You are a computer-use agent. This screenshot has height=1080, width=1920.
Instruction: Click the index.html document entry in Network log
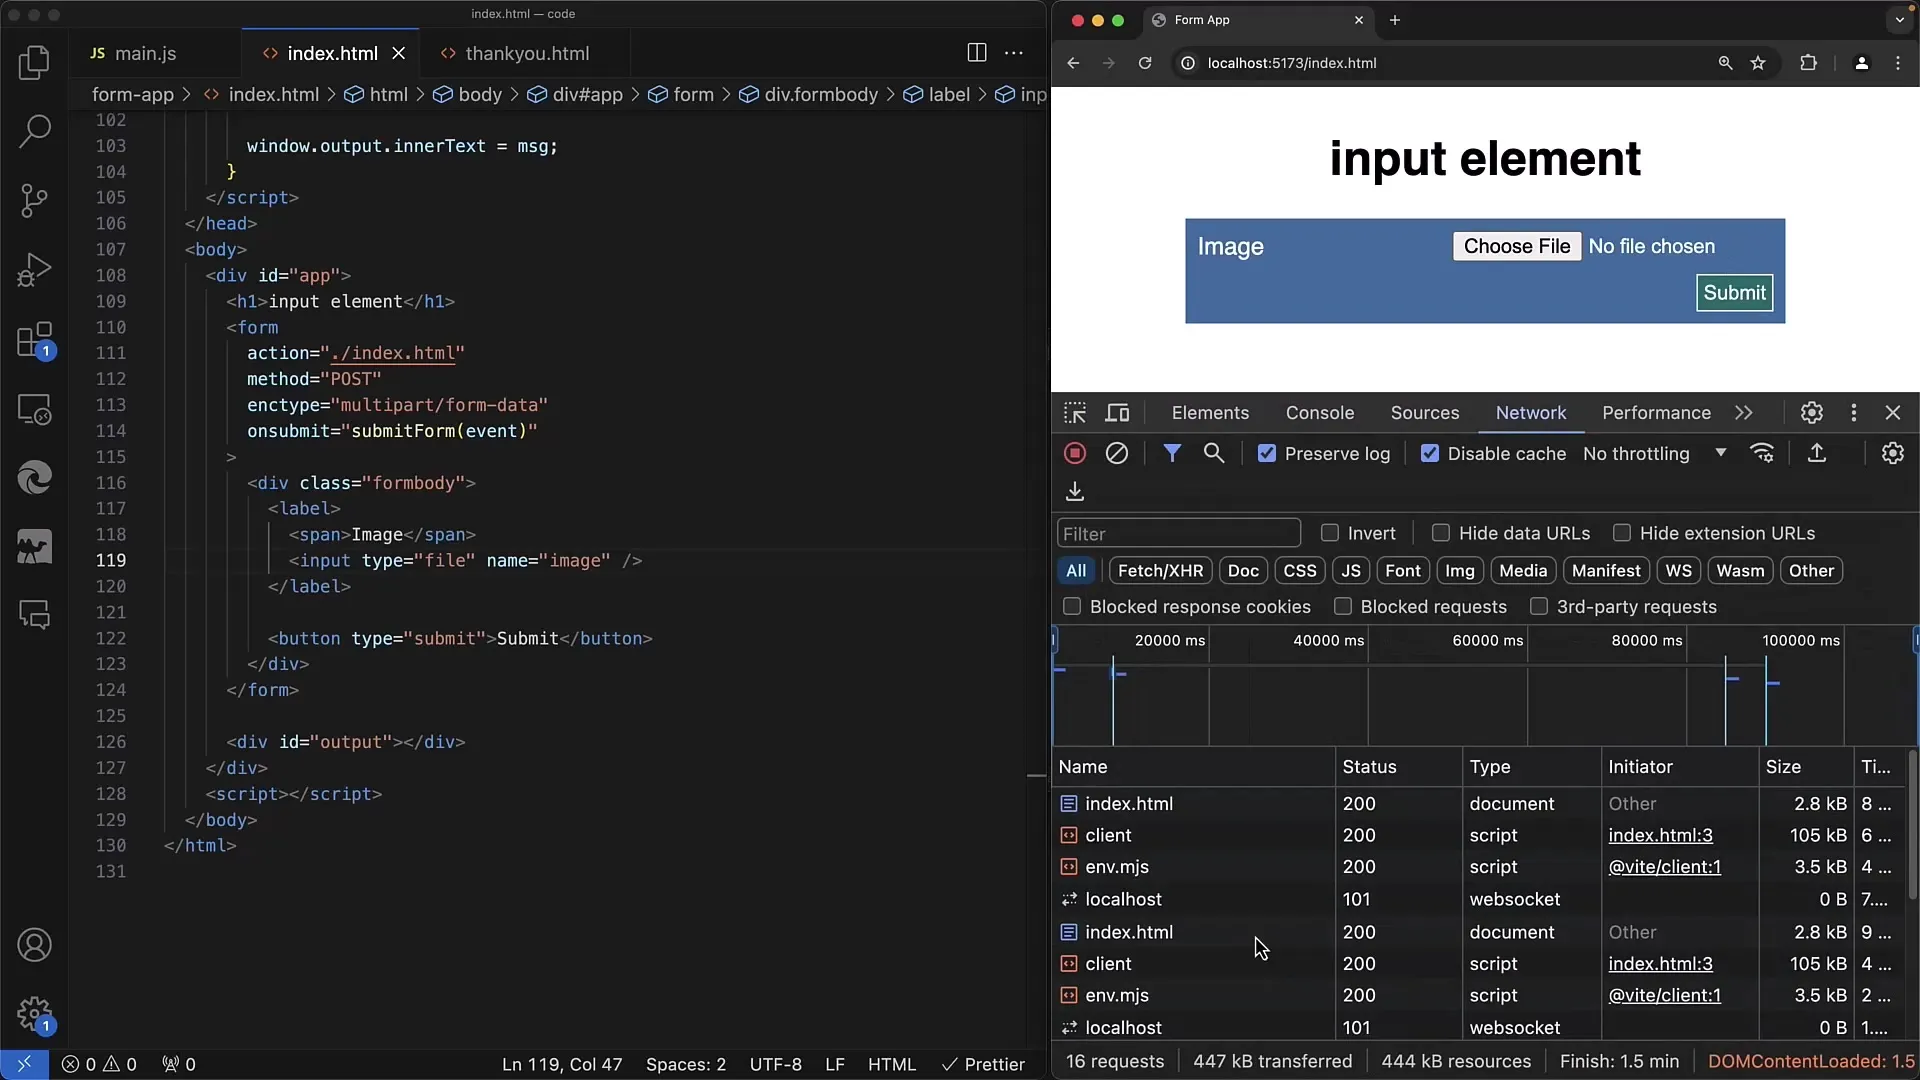[1127, 803]
